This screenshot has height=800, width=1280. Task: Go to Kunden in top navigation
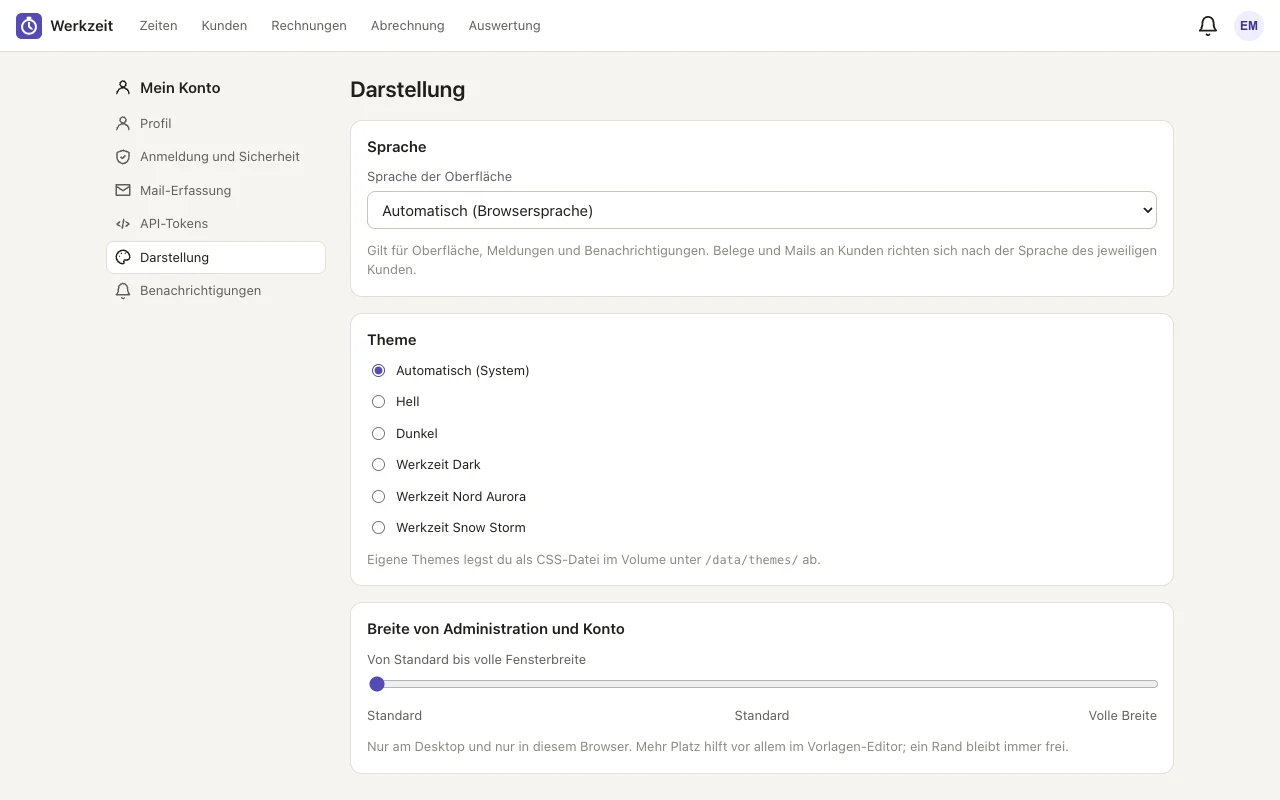pos(224,26)
